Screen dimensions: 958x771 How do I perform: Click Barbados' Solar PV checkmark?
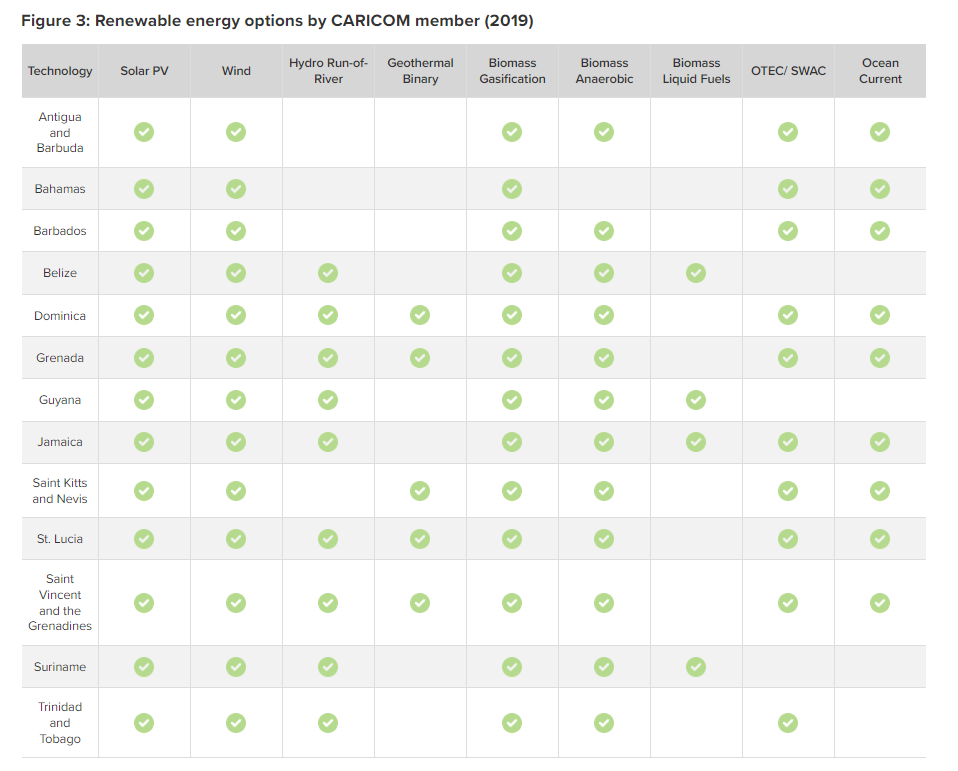[144, 231]
